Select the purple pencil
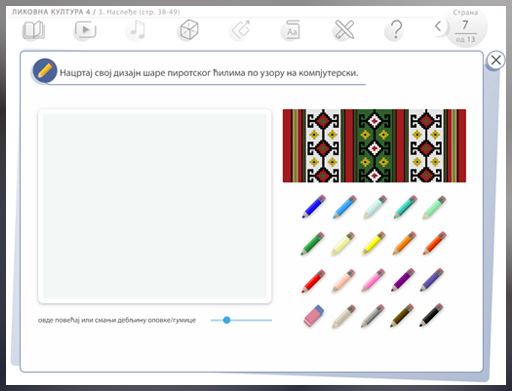 pos(403,280)
